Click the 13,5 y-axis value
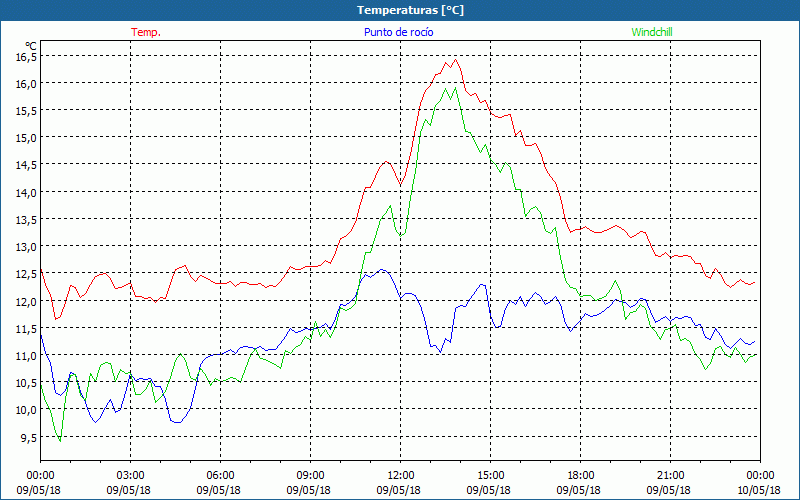Viewport: 800px width, 500px height. tap(26, 219)
